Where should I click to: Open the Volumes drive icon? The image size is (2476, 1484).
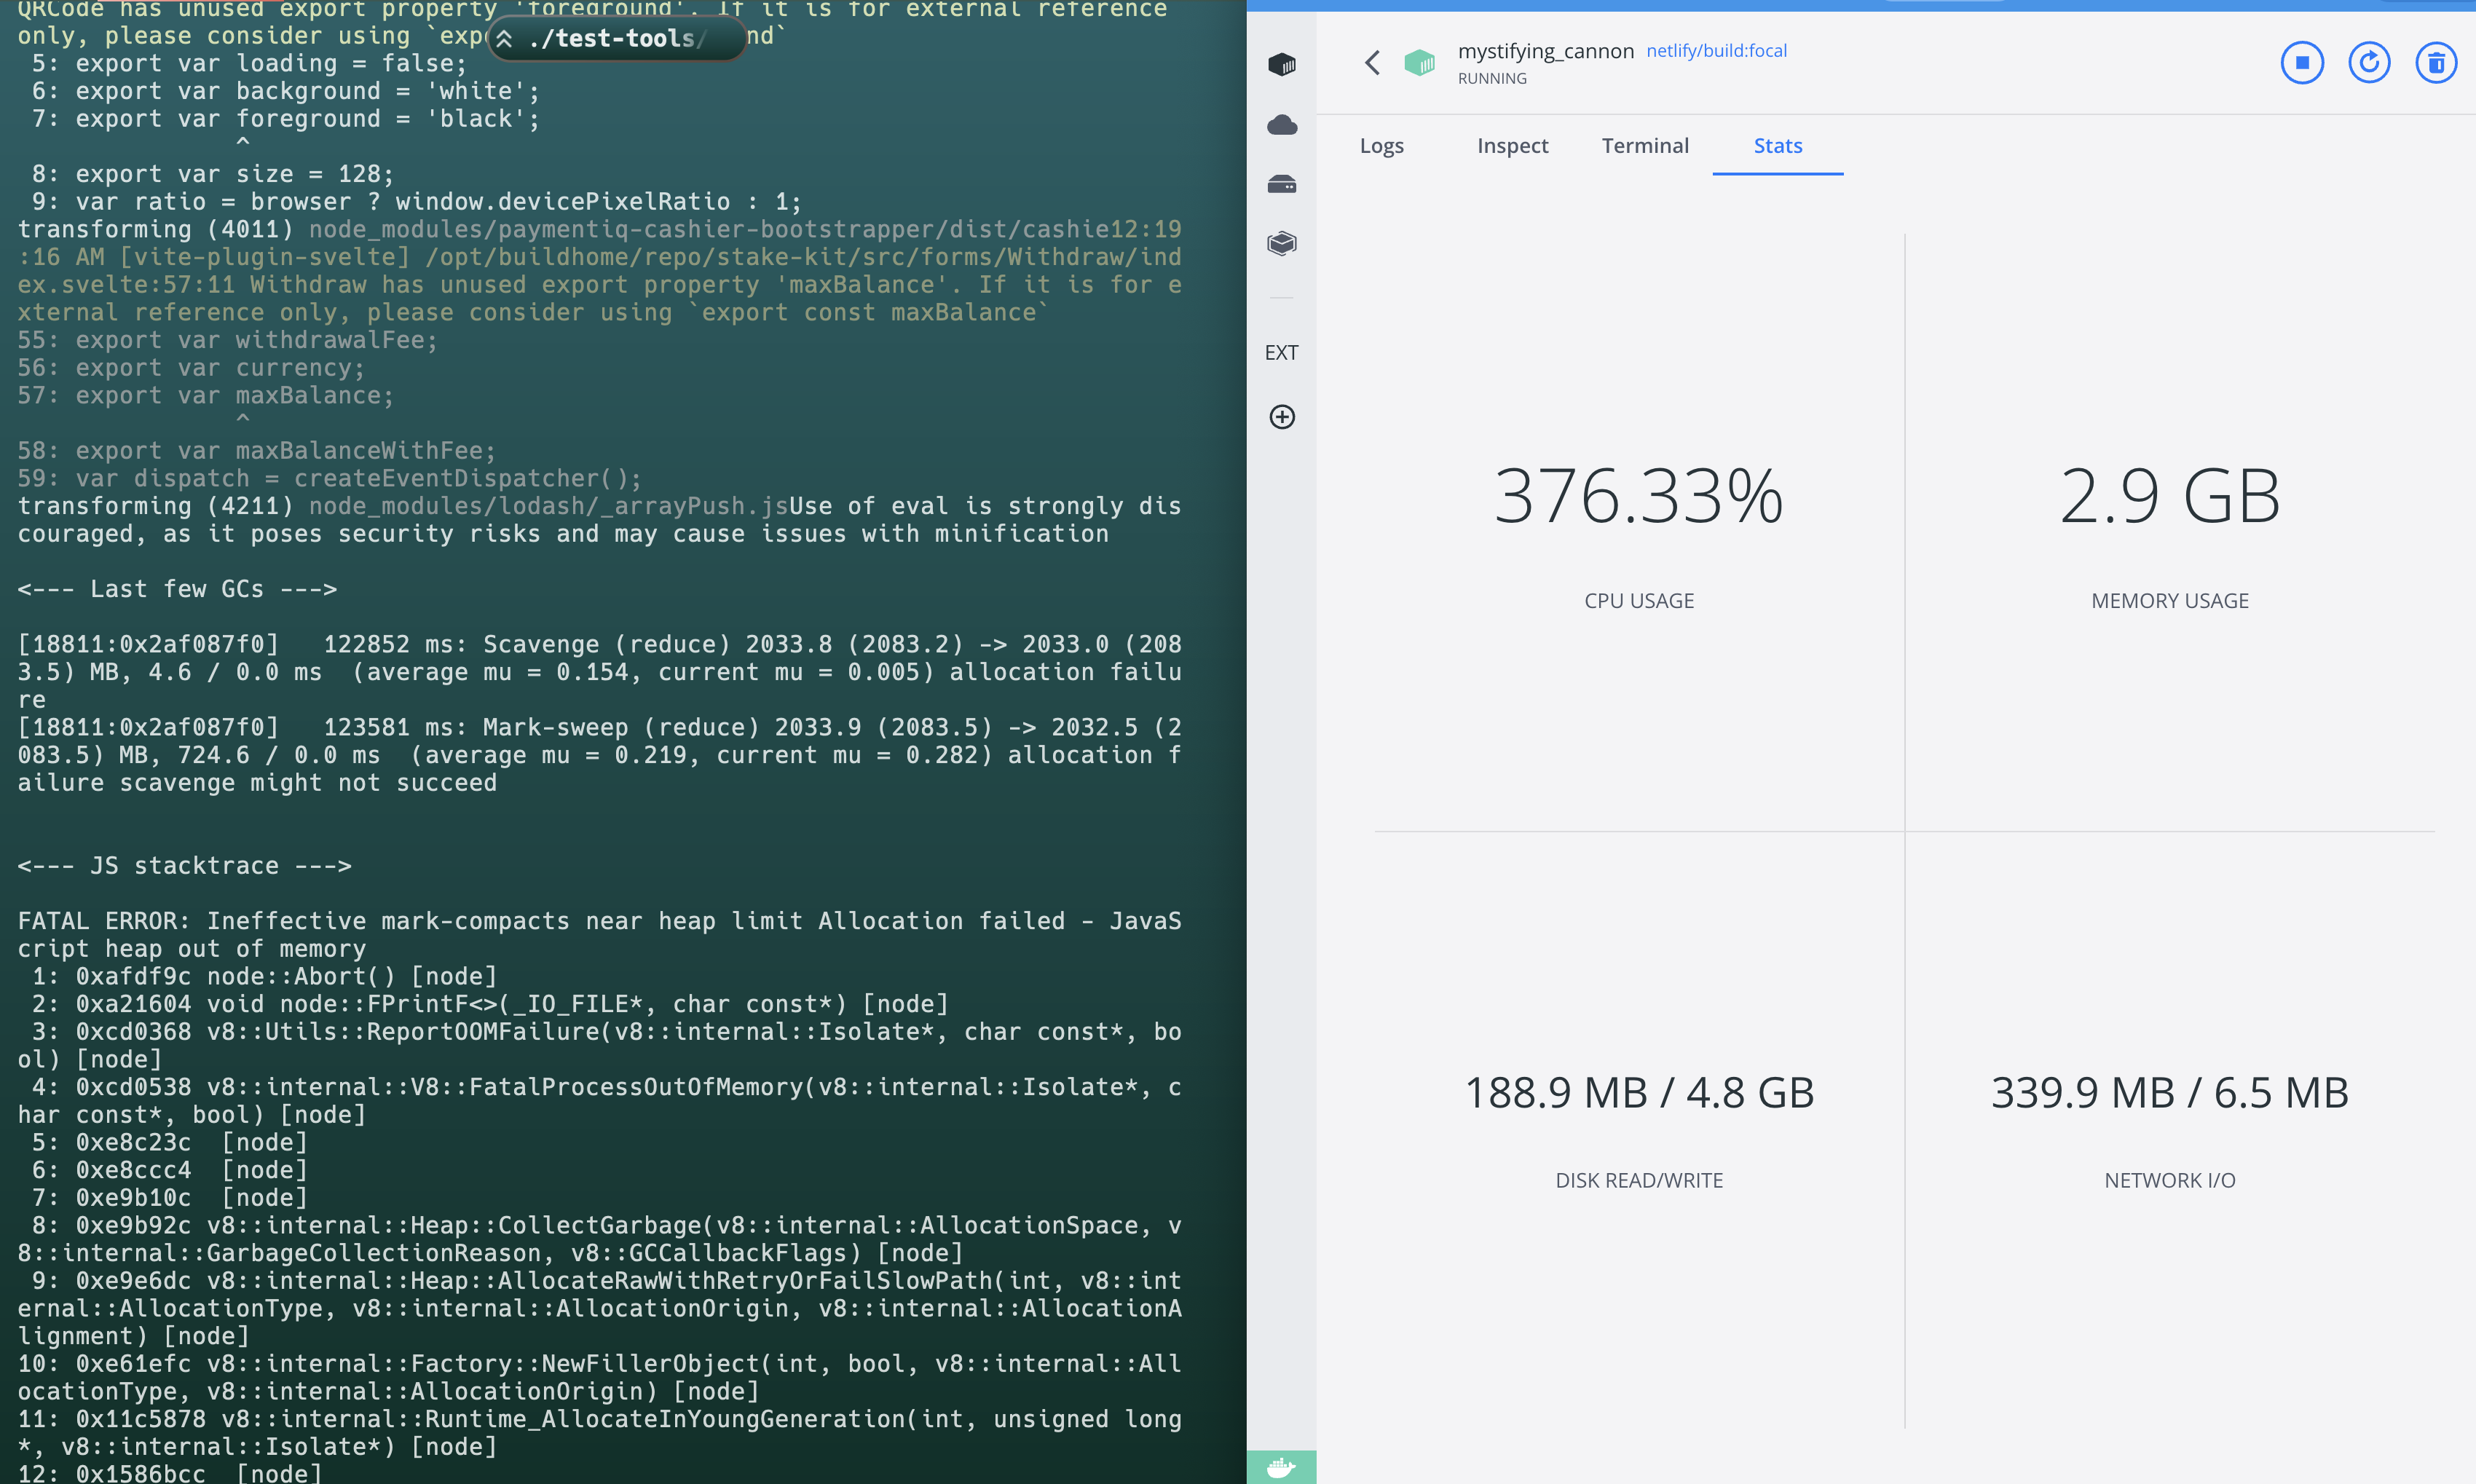click(1282, 184)
